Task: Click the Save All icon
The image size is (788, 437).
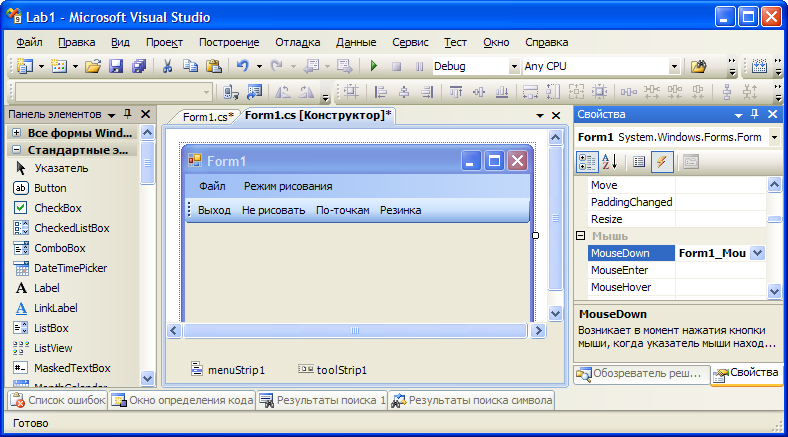Action: click(139, 66)
